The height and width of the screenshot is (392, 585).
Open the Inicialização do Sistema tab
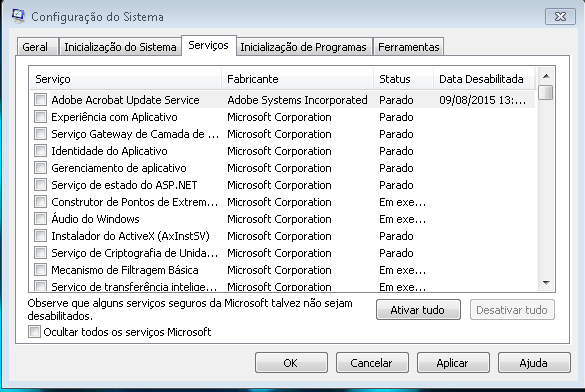coord(120,47)
